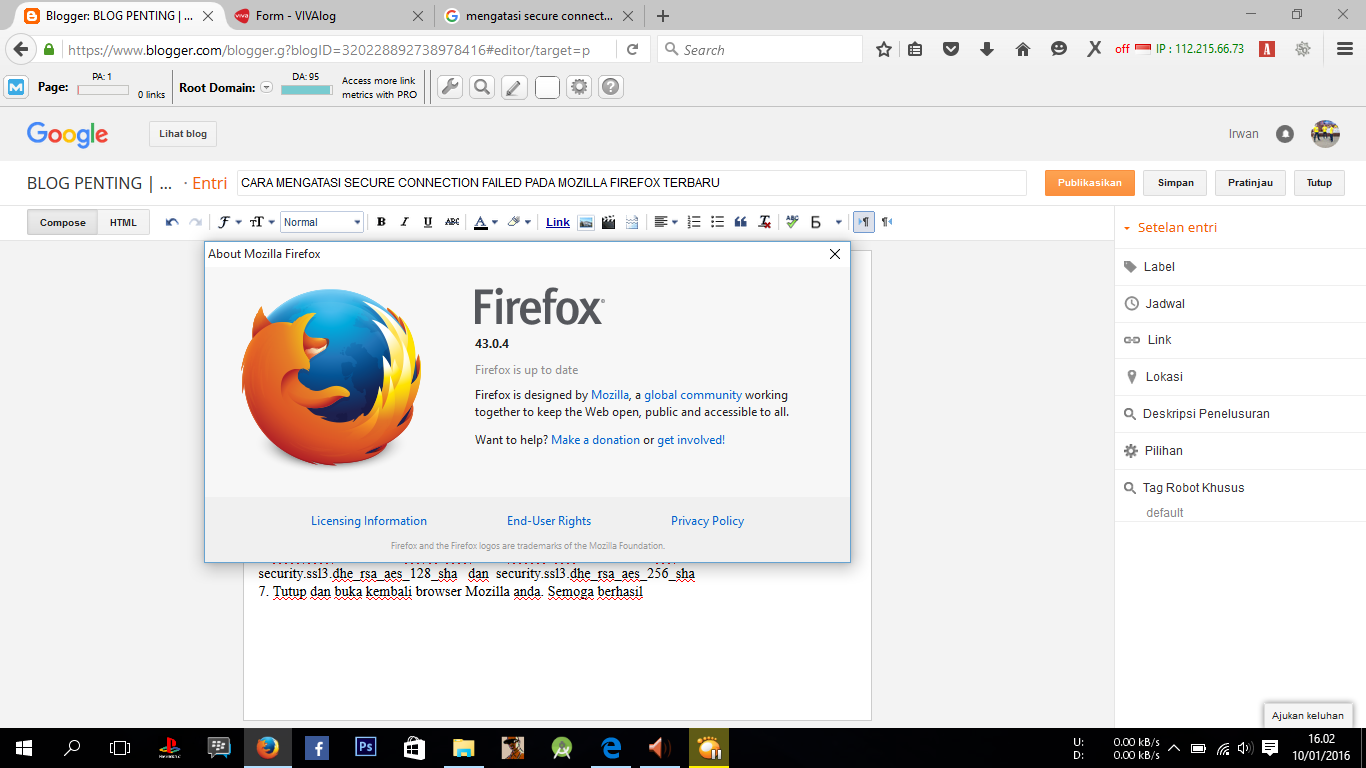
Task: Open the Normal paragraph format combo box
Action: (322, 222)
